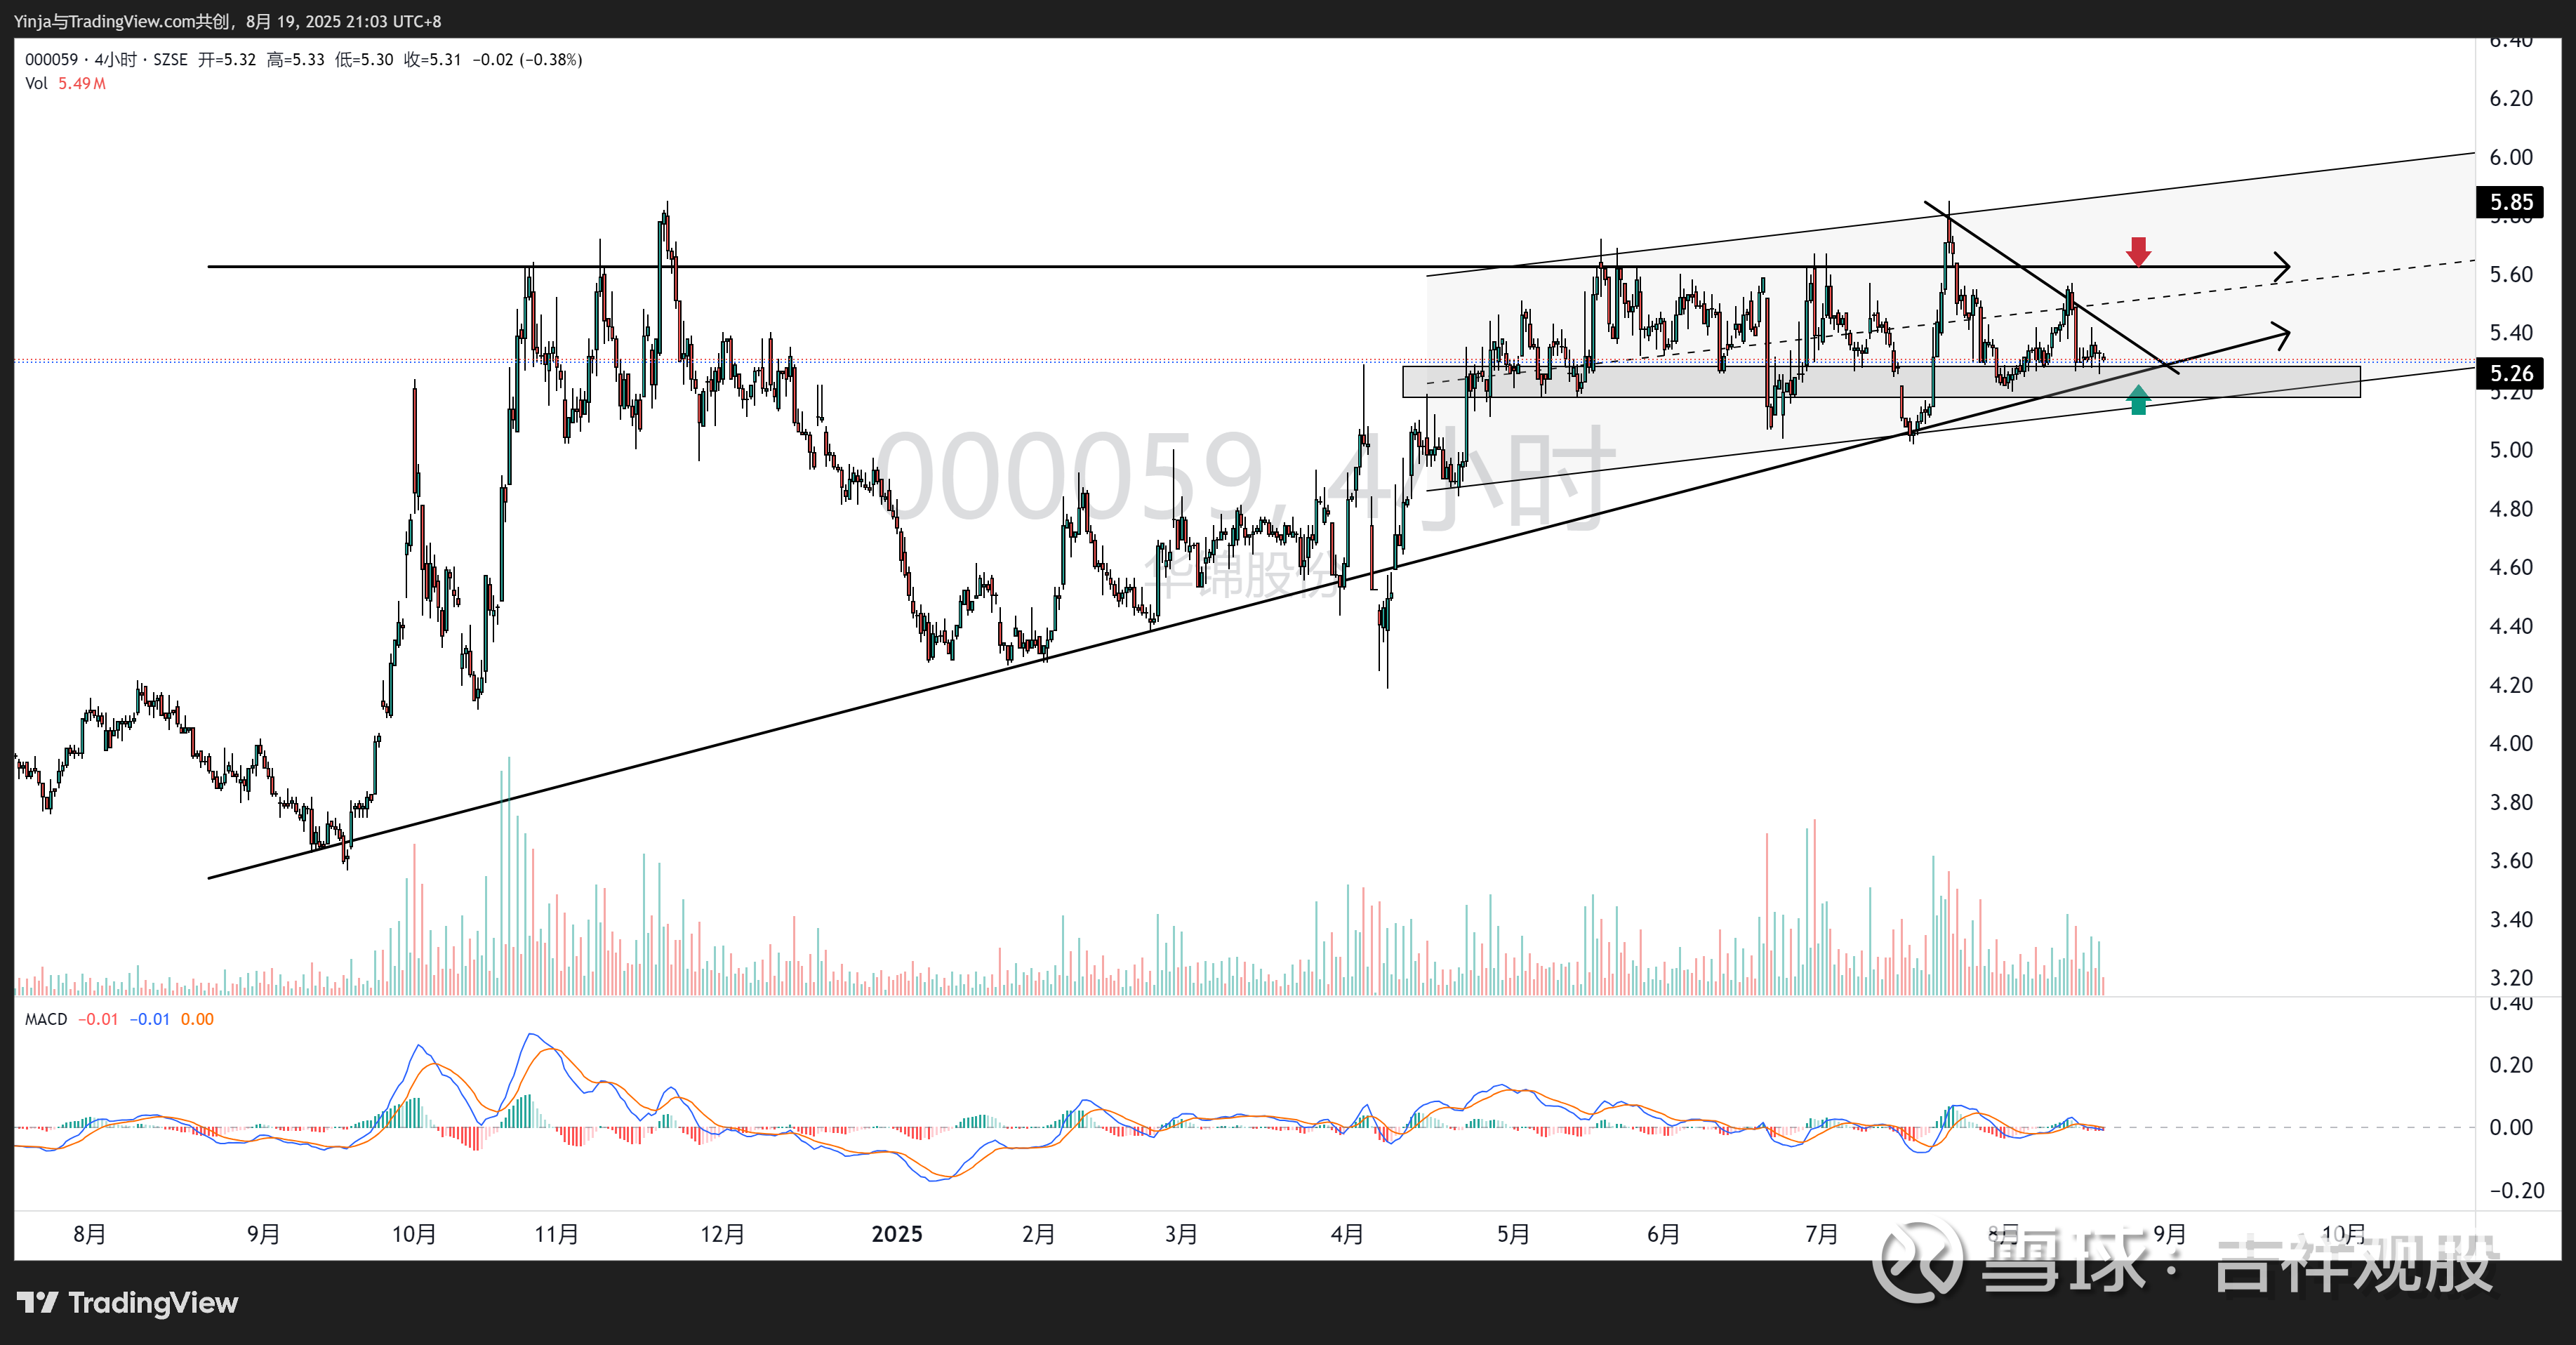This screenshot has height=1345, width=2576.
Task: Click the red down arrow marker
Action: [2138, 252]
